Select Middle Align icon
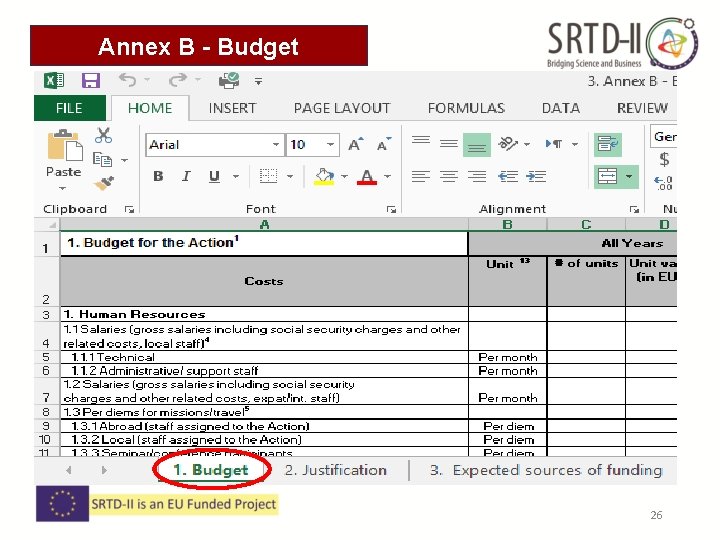720x540 pixels. click(449, 144)
